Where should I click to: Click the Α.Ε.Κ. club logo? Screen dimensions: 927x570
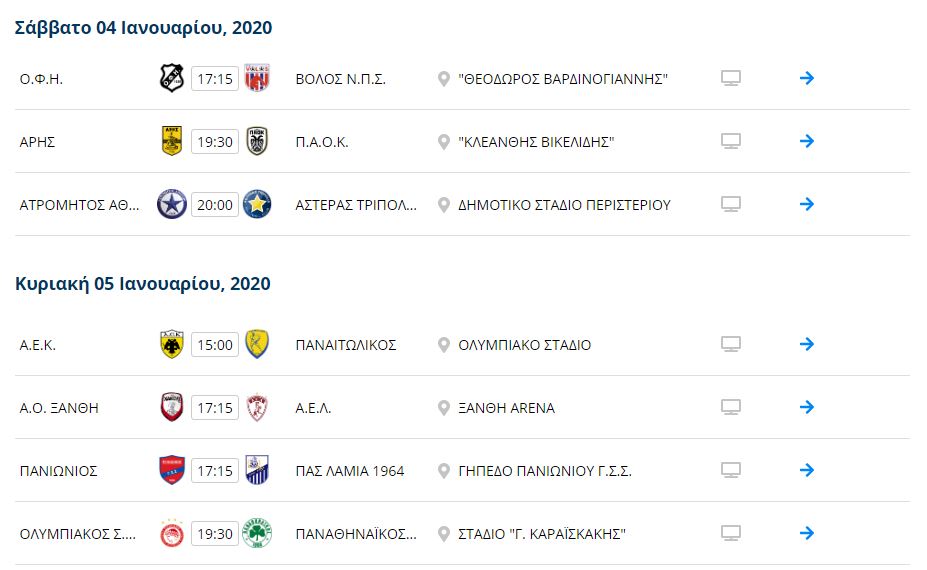pyautogui.click(x=172, y=344)
